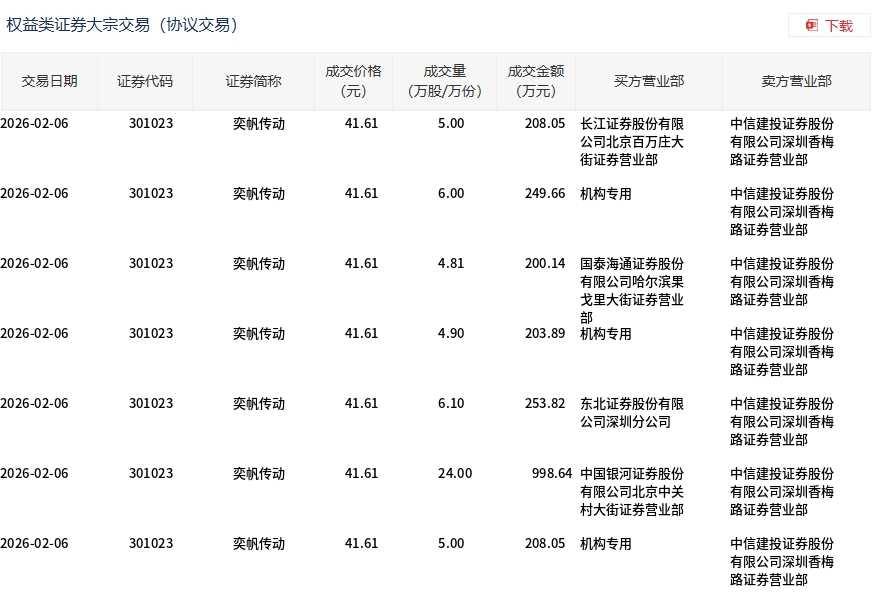Select the 证券代码 column header
This screenshot has width=872, height=602.
(x=145, y=81)
